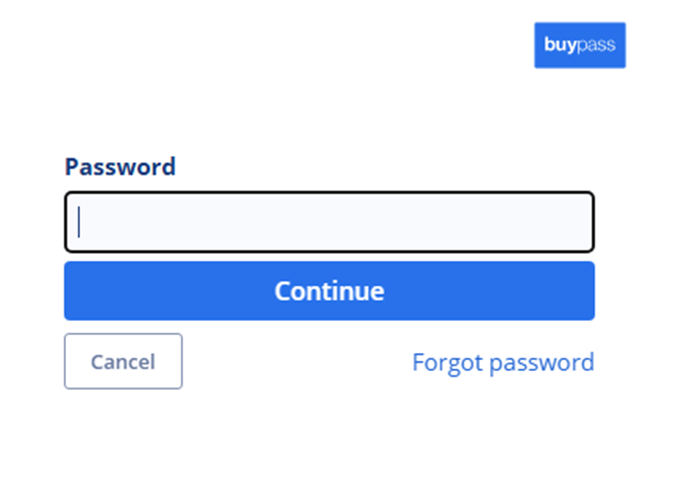Focus the Password input field
The image size is (684, 491).
tap(329, 222)
